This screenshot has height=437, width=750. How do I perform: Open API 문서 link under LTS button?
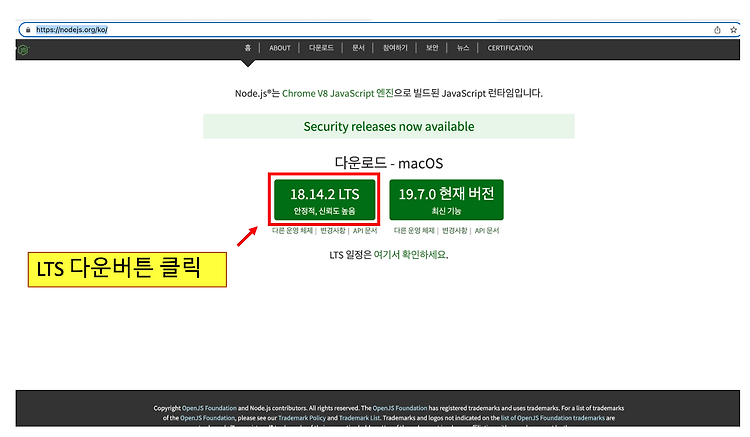365,230
